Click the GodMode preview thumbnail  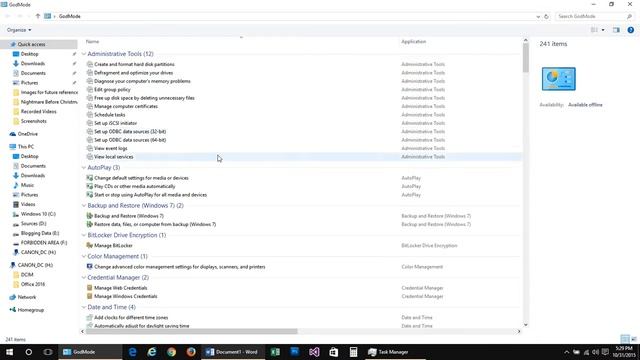pyautogui.click(x=559, y=79)
